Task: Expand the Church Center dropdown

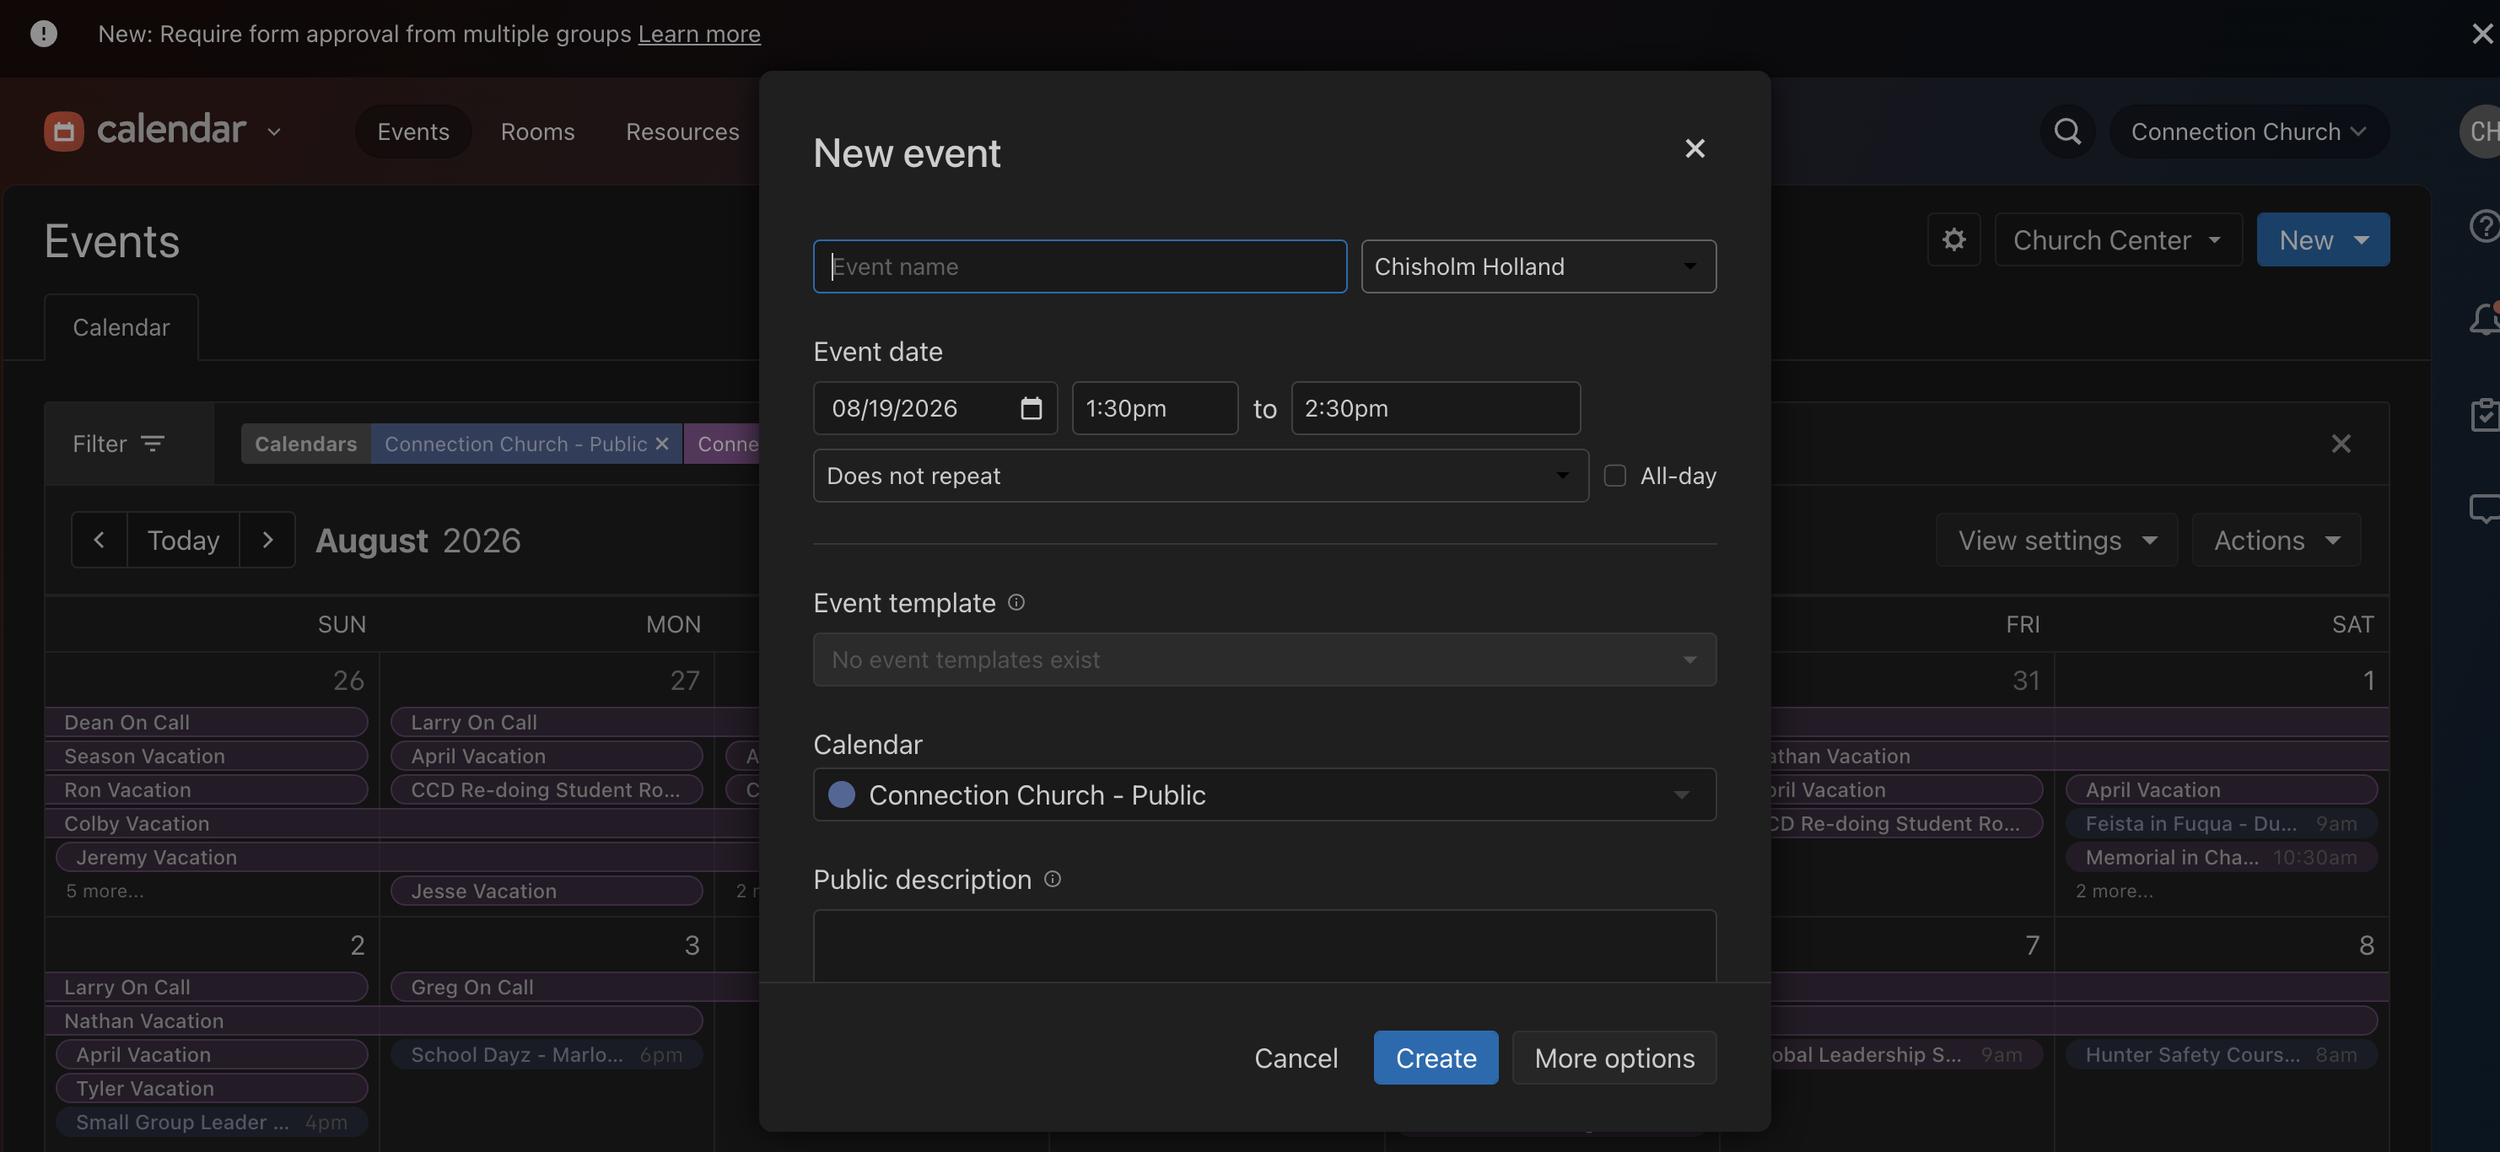Action: (x=2118, y=240)
